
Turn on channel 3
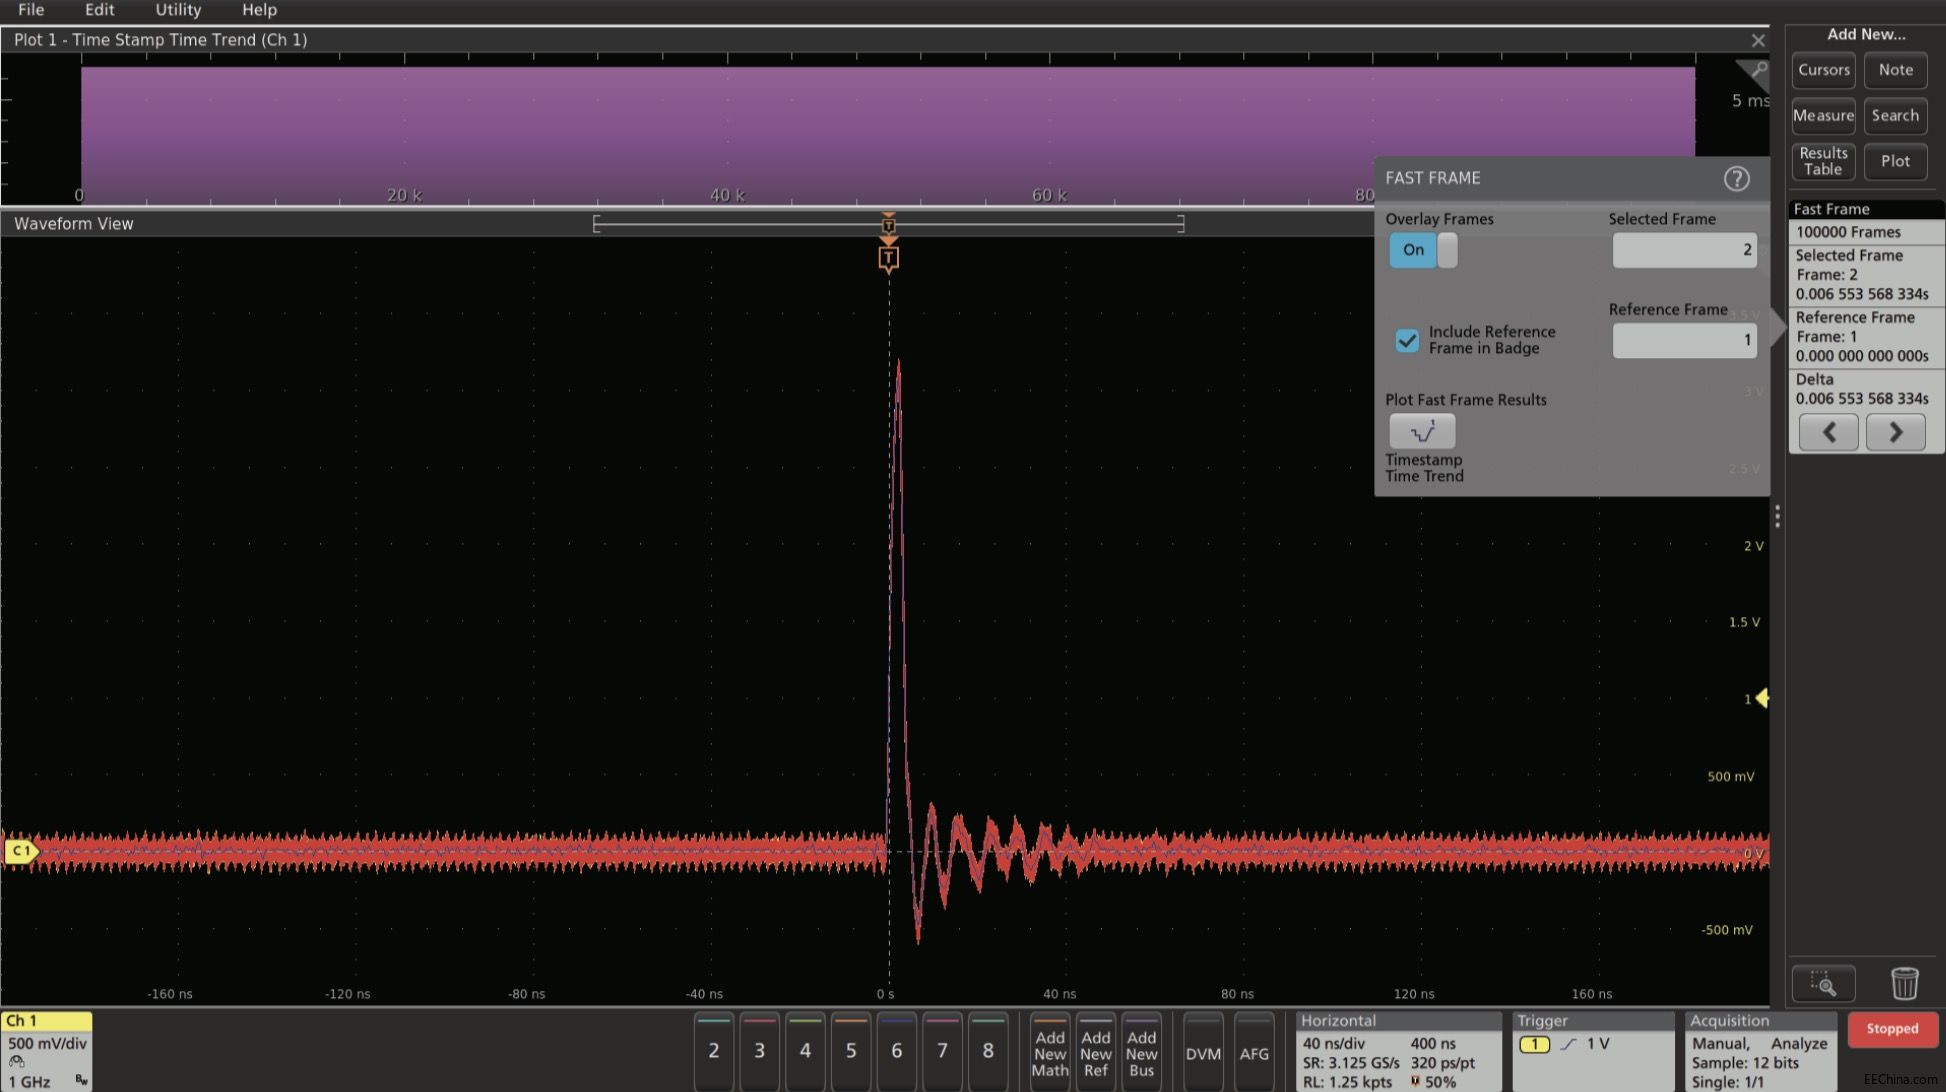click(759, 1051)
